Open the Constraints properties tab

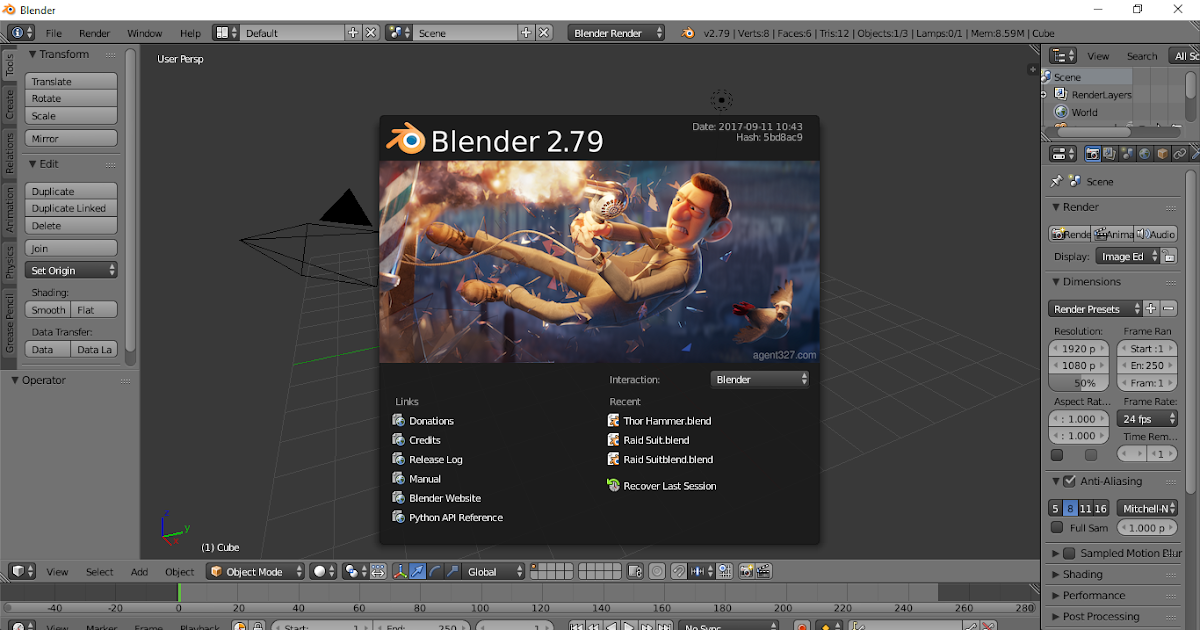click(x=1179, y=154)
